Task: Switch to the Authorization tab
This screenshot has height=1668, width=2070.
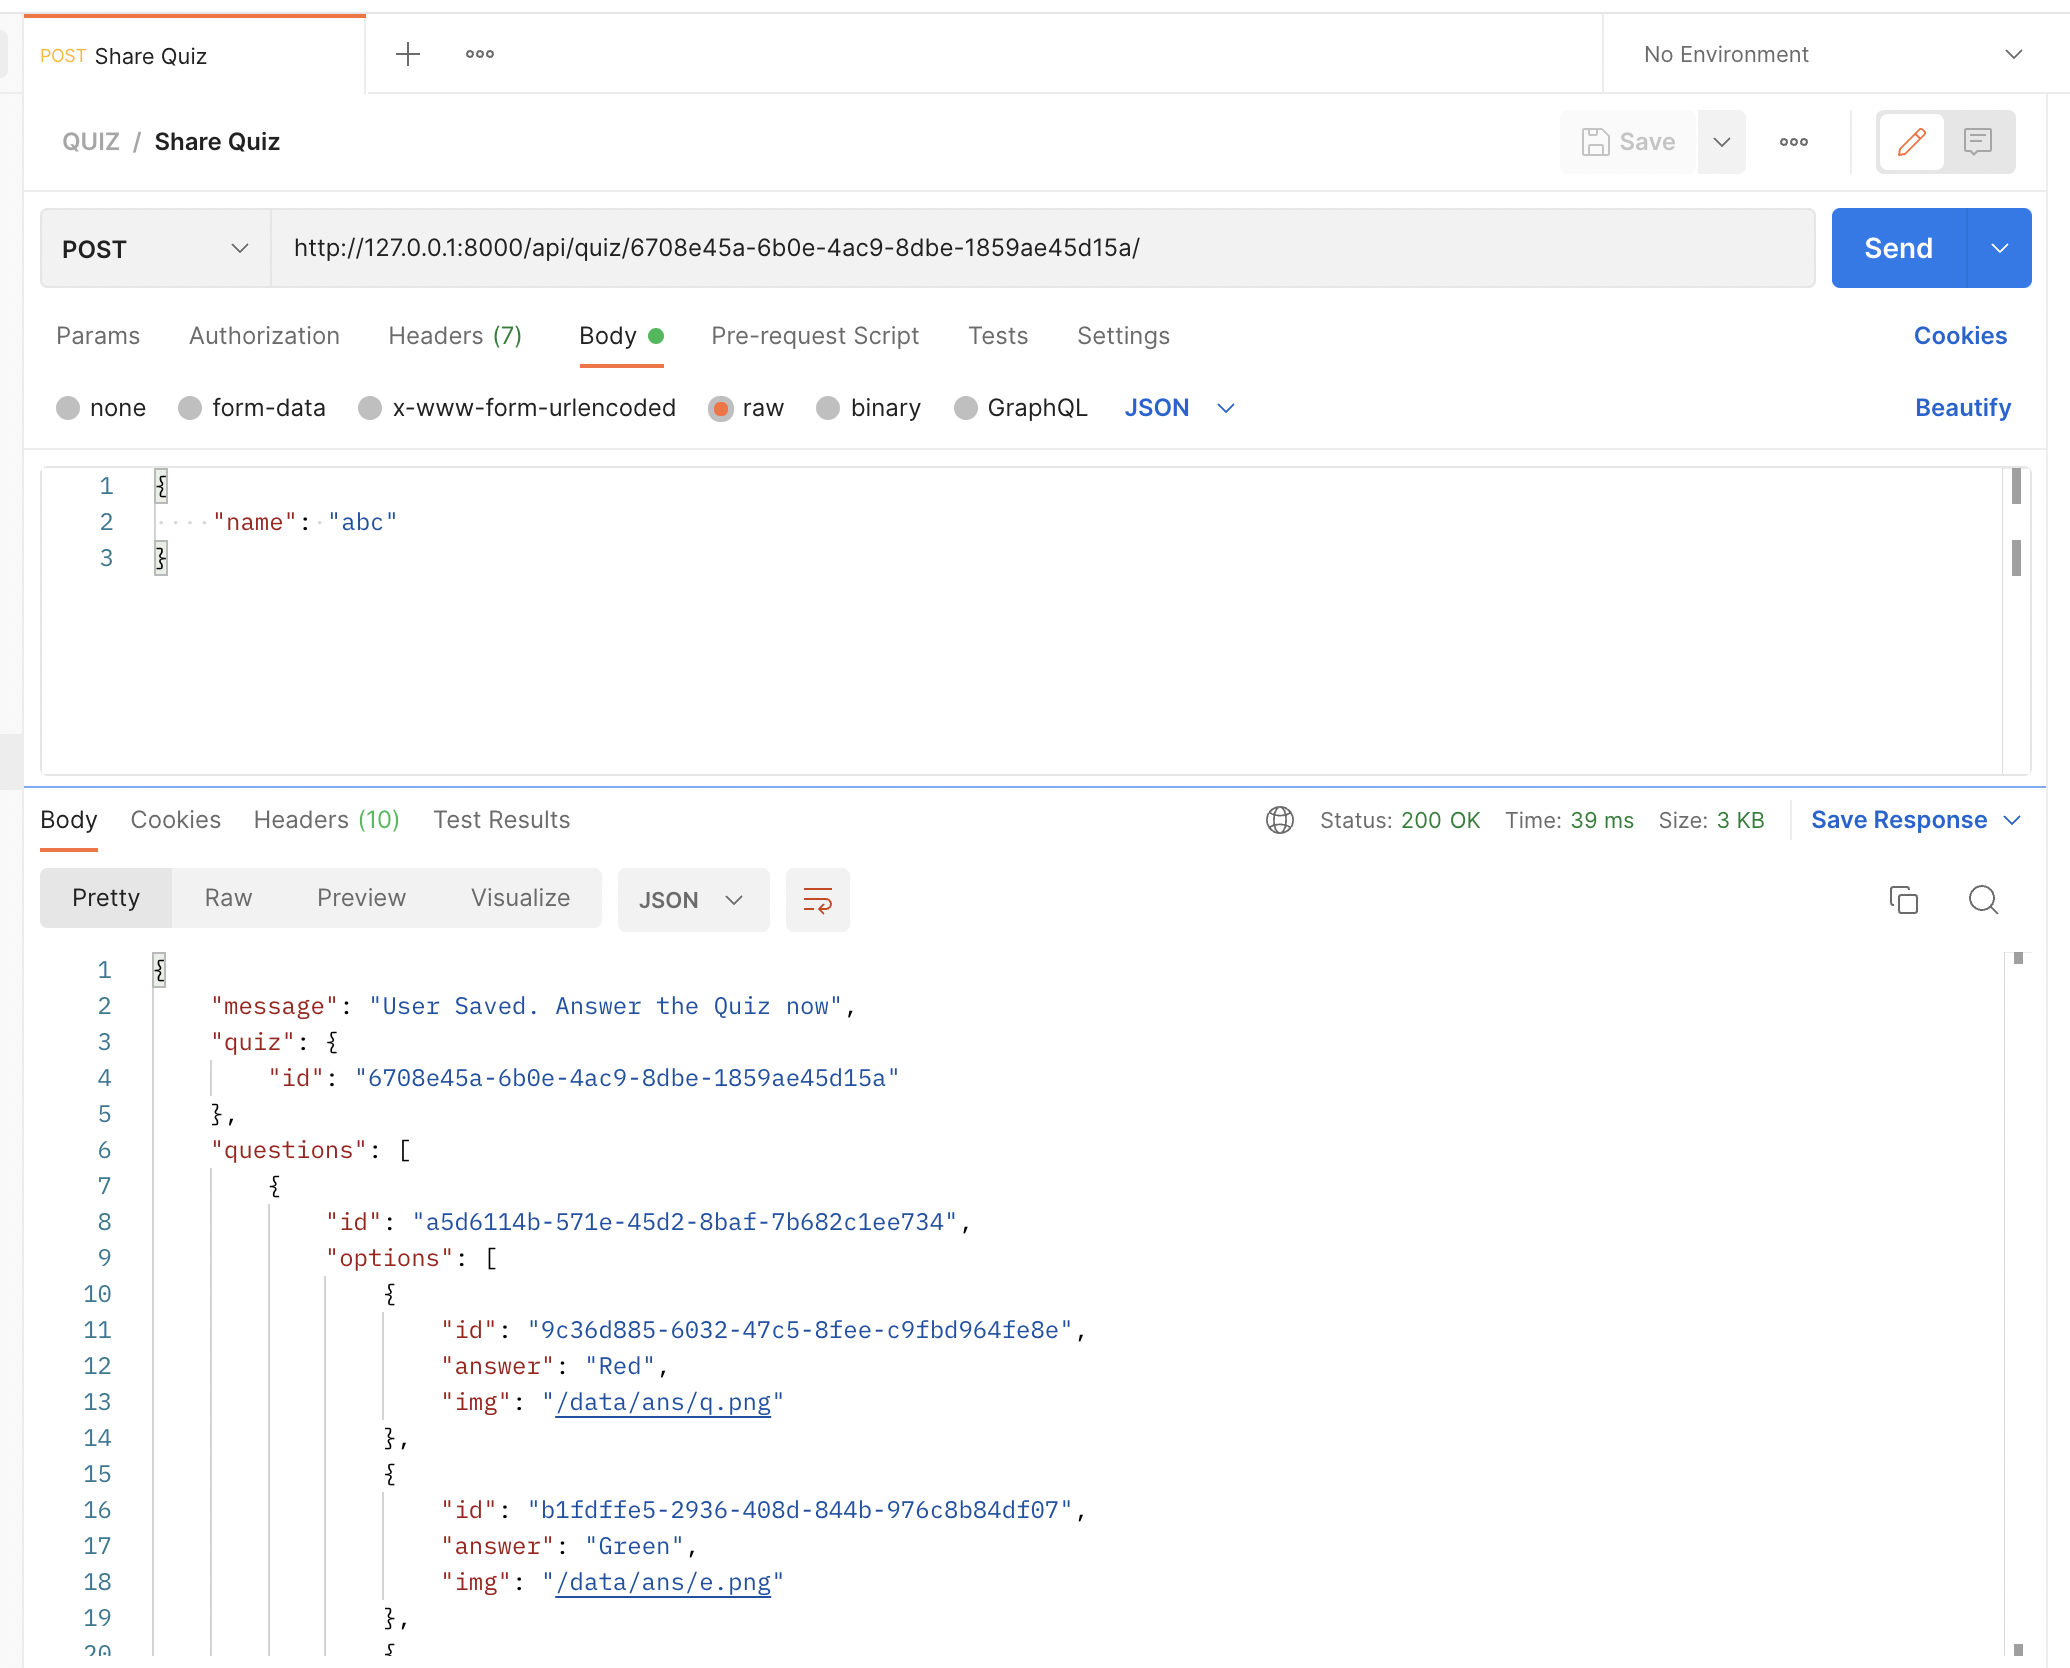Action: 264,336
